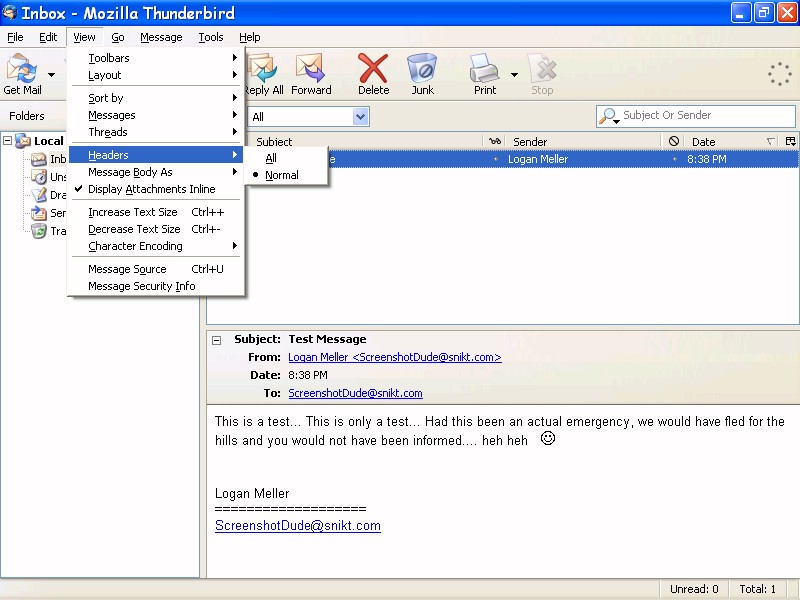
Task: Open the Help menu
Action: 249,37
